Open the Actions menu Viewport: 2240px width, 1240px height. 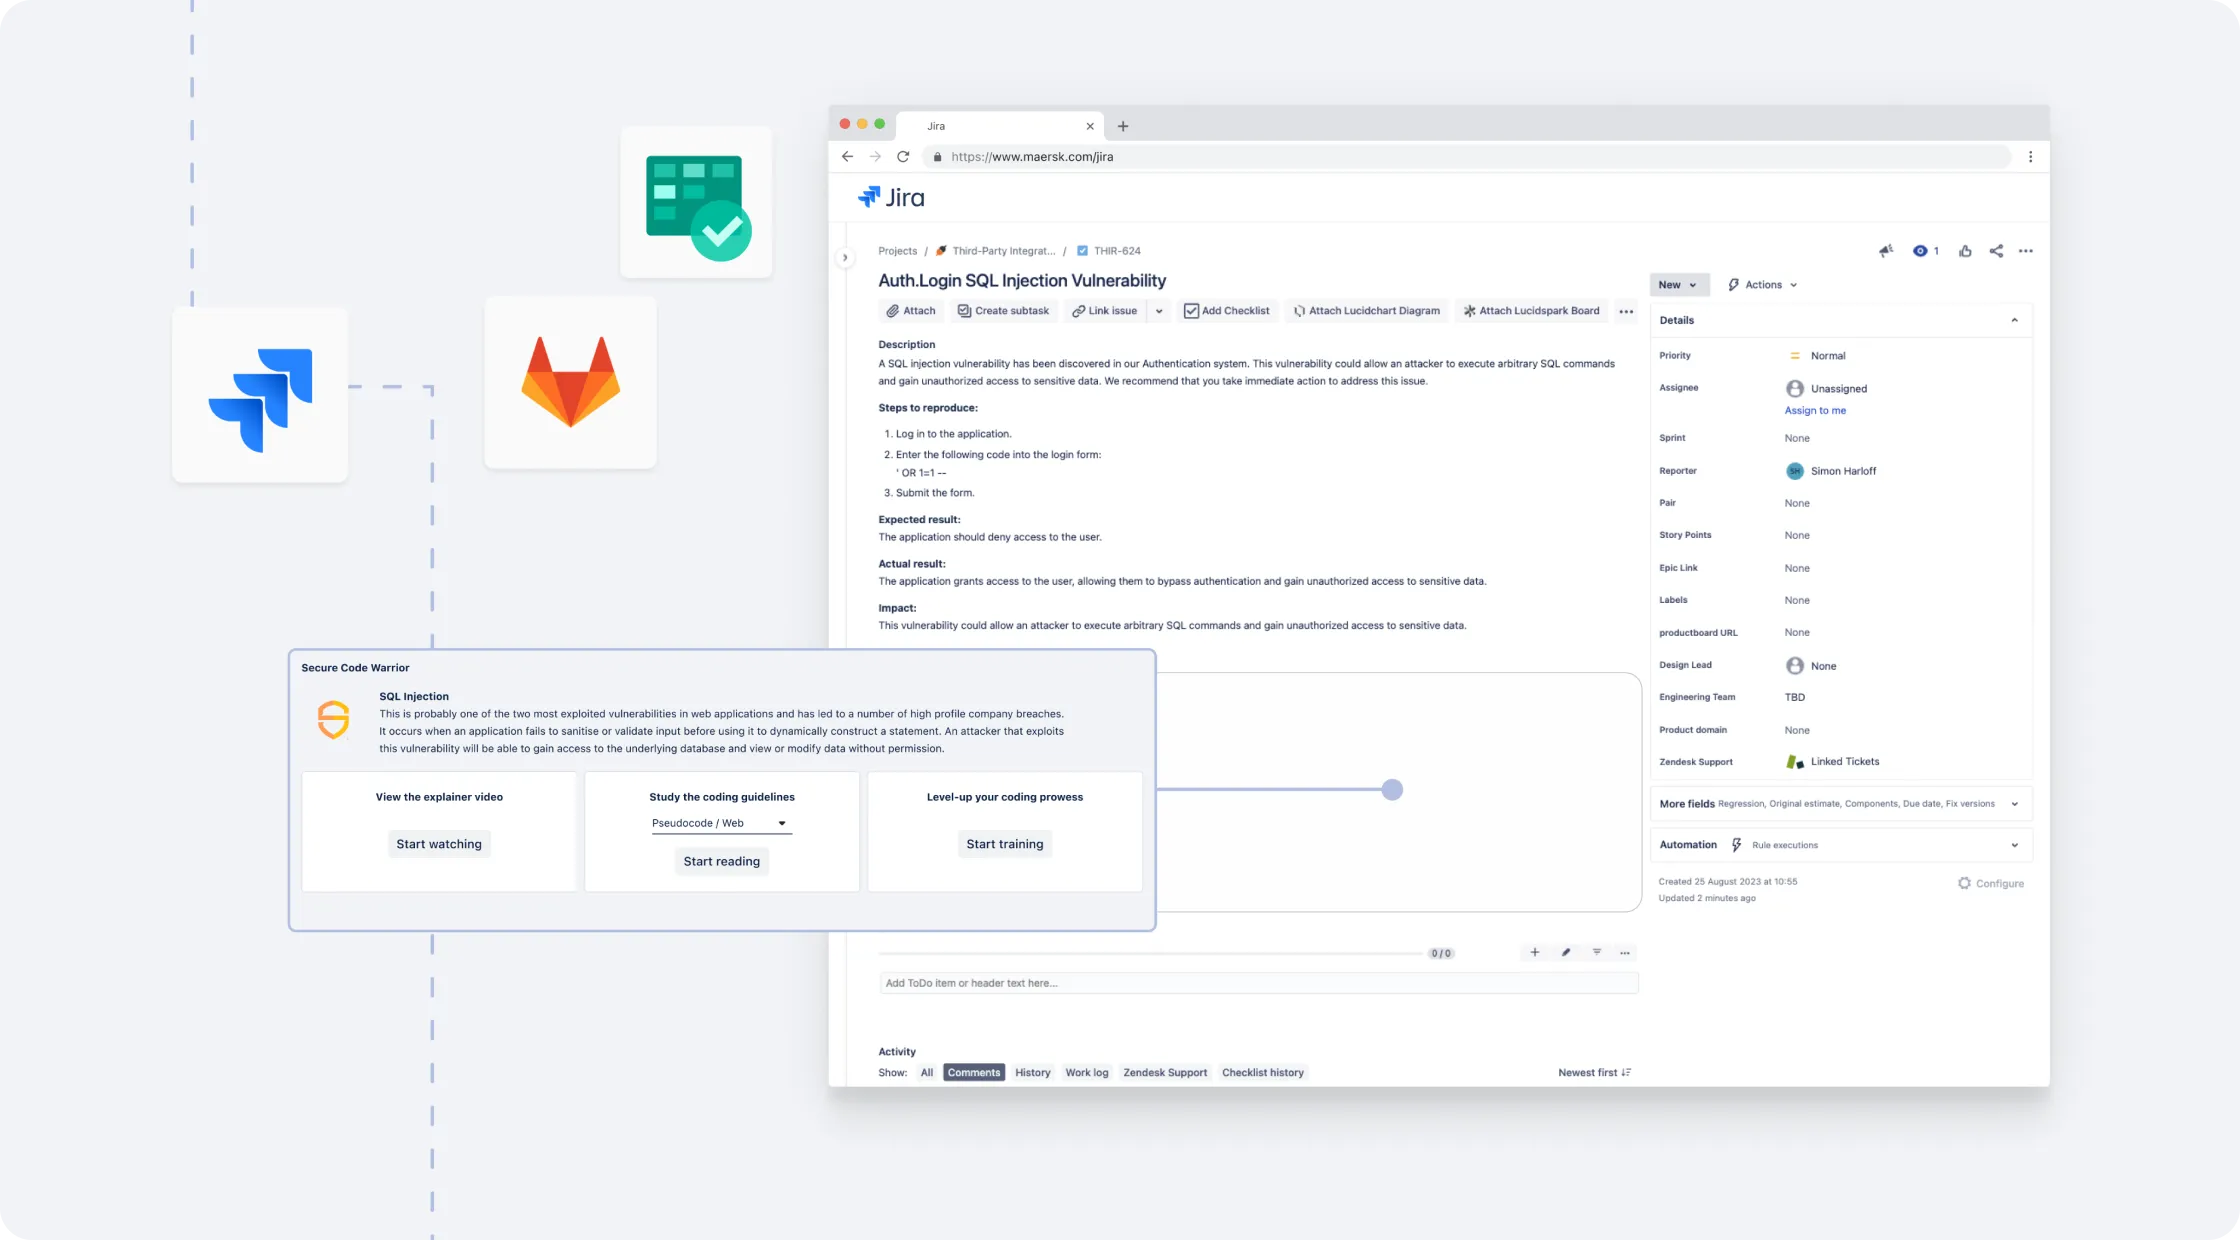[x=1762, y=284]
